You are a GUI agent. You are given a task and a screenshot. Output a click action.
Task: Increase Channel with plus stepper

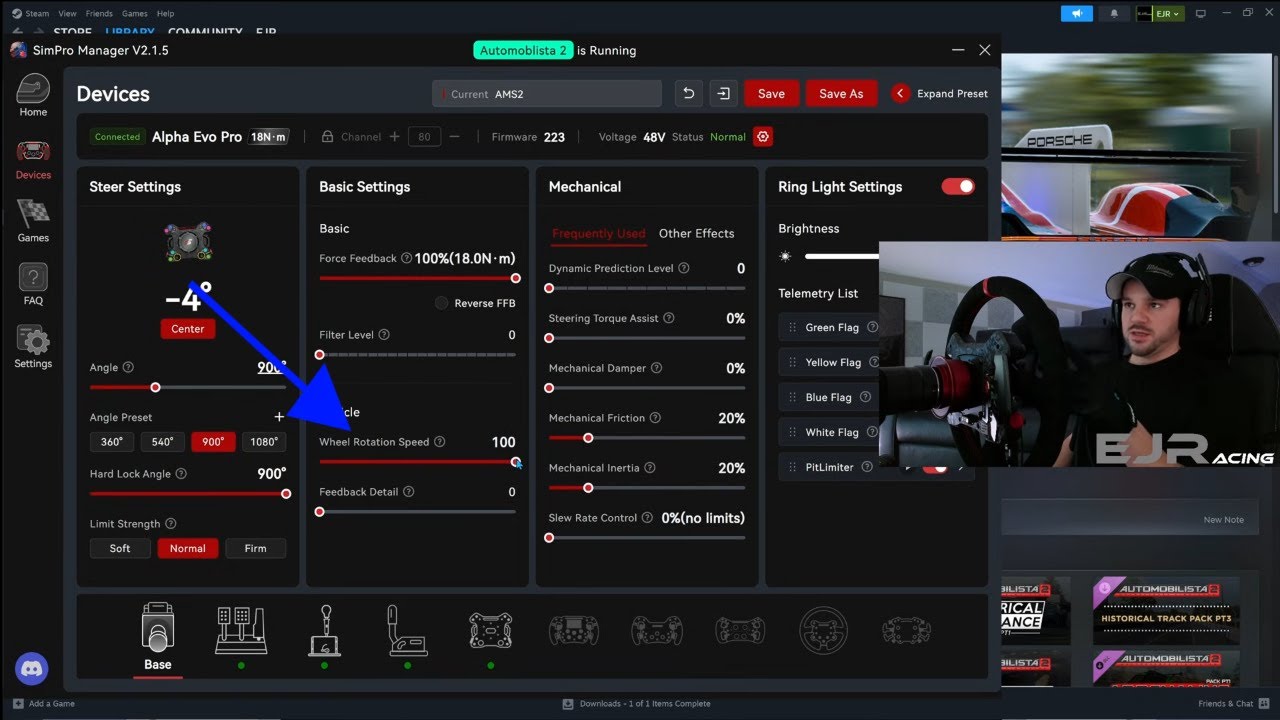pos(394,137)
